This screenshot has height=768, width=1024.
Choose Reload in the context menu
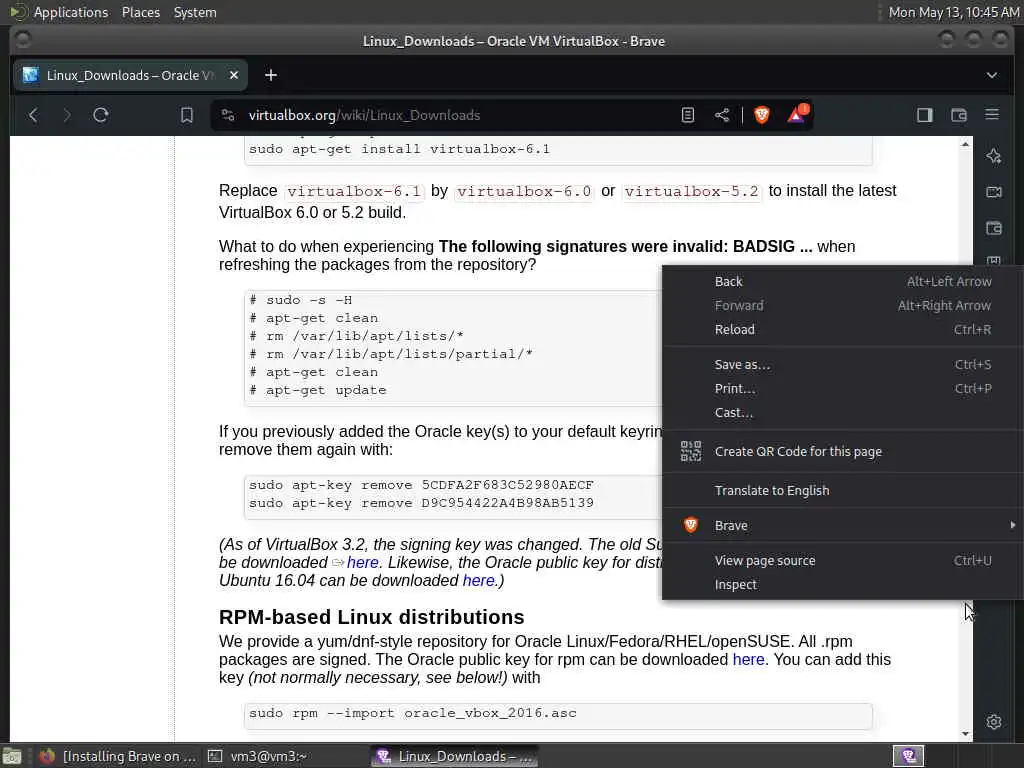click(842, 330)
